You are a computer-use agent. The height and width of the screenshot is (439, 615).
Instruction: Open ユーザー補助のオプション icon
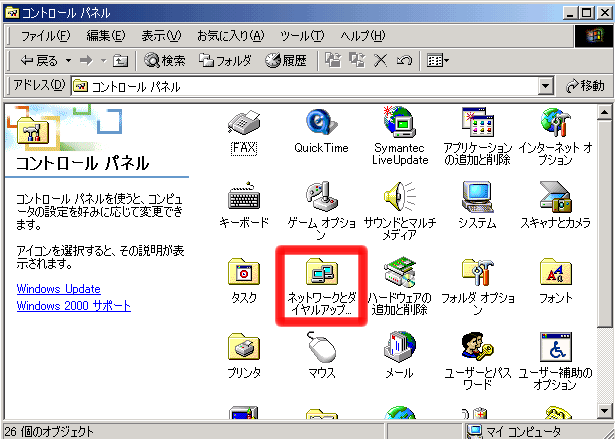pyautogui.click(x=555, y=361)
